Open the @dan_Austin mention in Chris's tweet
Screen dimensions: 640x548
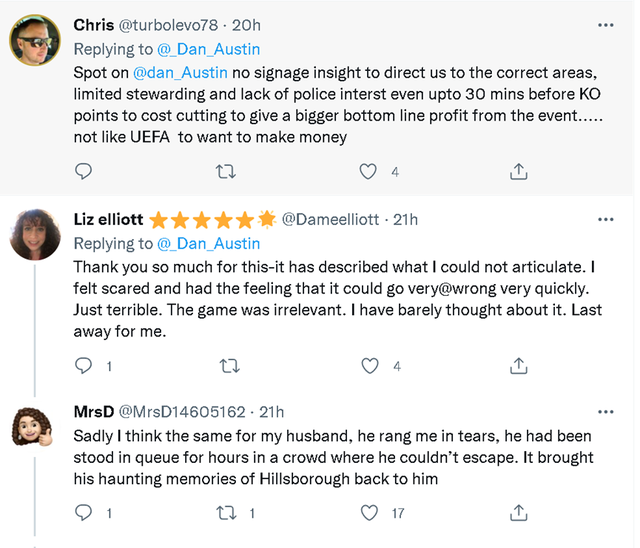tap(181, 72)
